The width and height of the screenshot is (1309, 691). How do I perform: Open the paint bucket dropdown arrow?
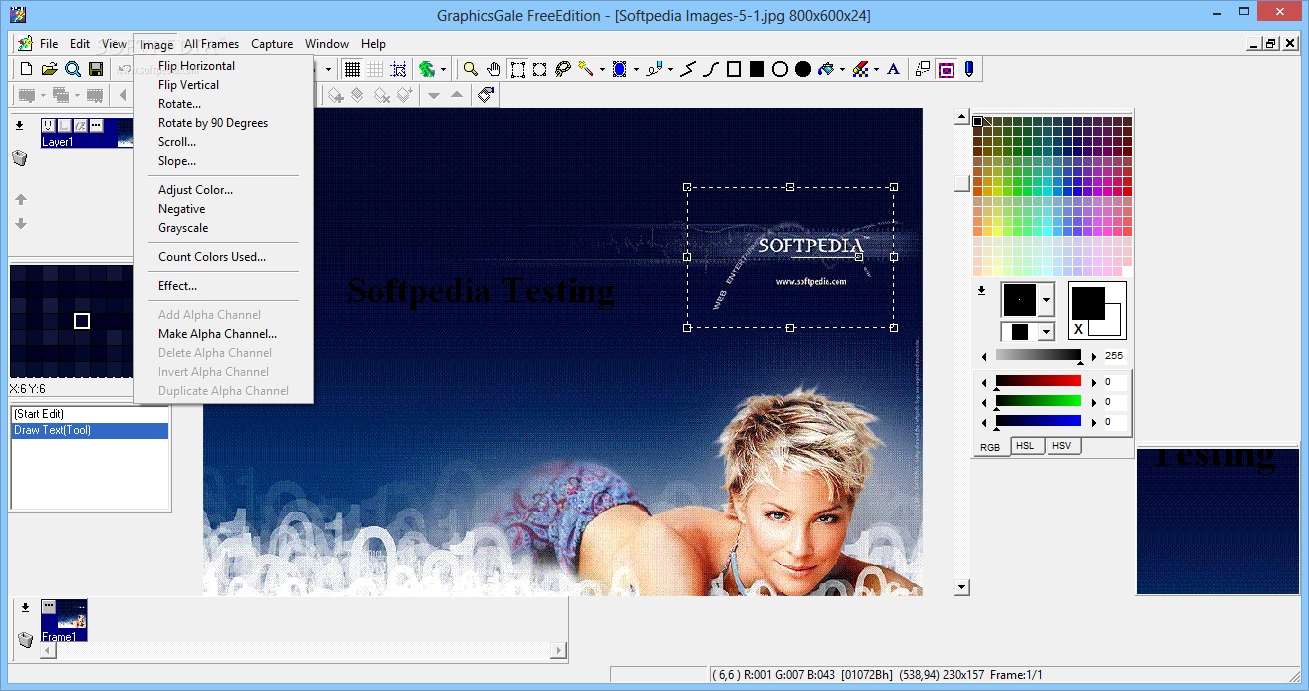click(843, 70)
